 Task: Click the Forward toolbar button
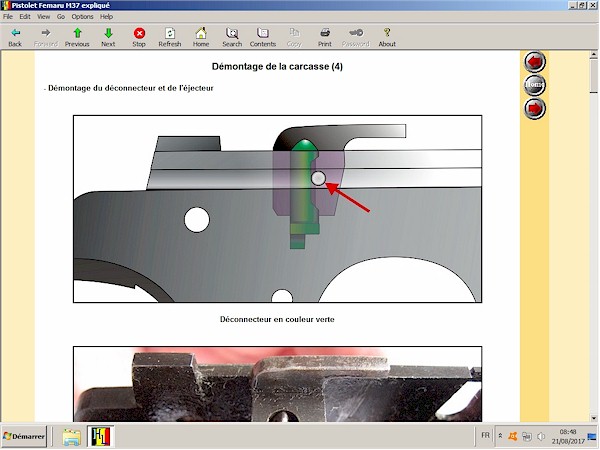click(46, 38)
